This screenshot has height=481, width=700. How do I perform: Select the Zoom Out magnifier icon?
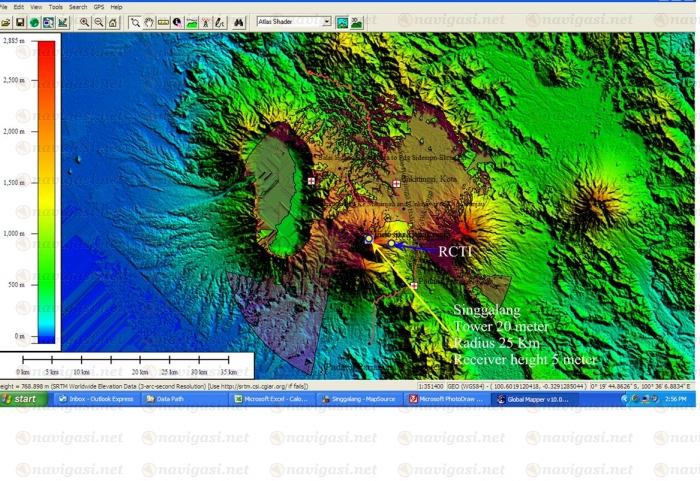[98, 21]
